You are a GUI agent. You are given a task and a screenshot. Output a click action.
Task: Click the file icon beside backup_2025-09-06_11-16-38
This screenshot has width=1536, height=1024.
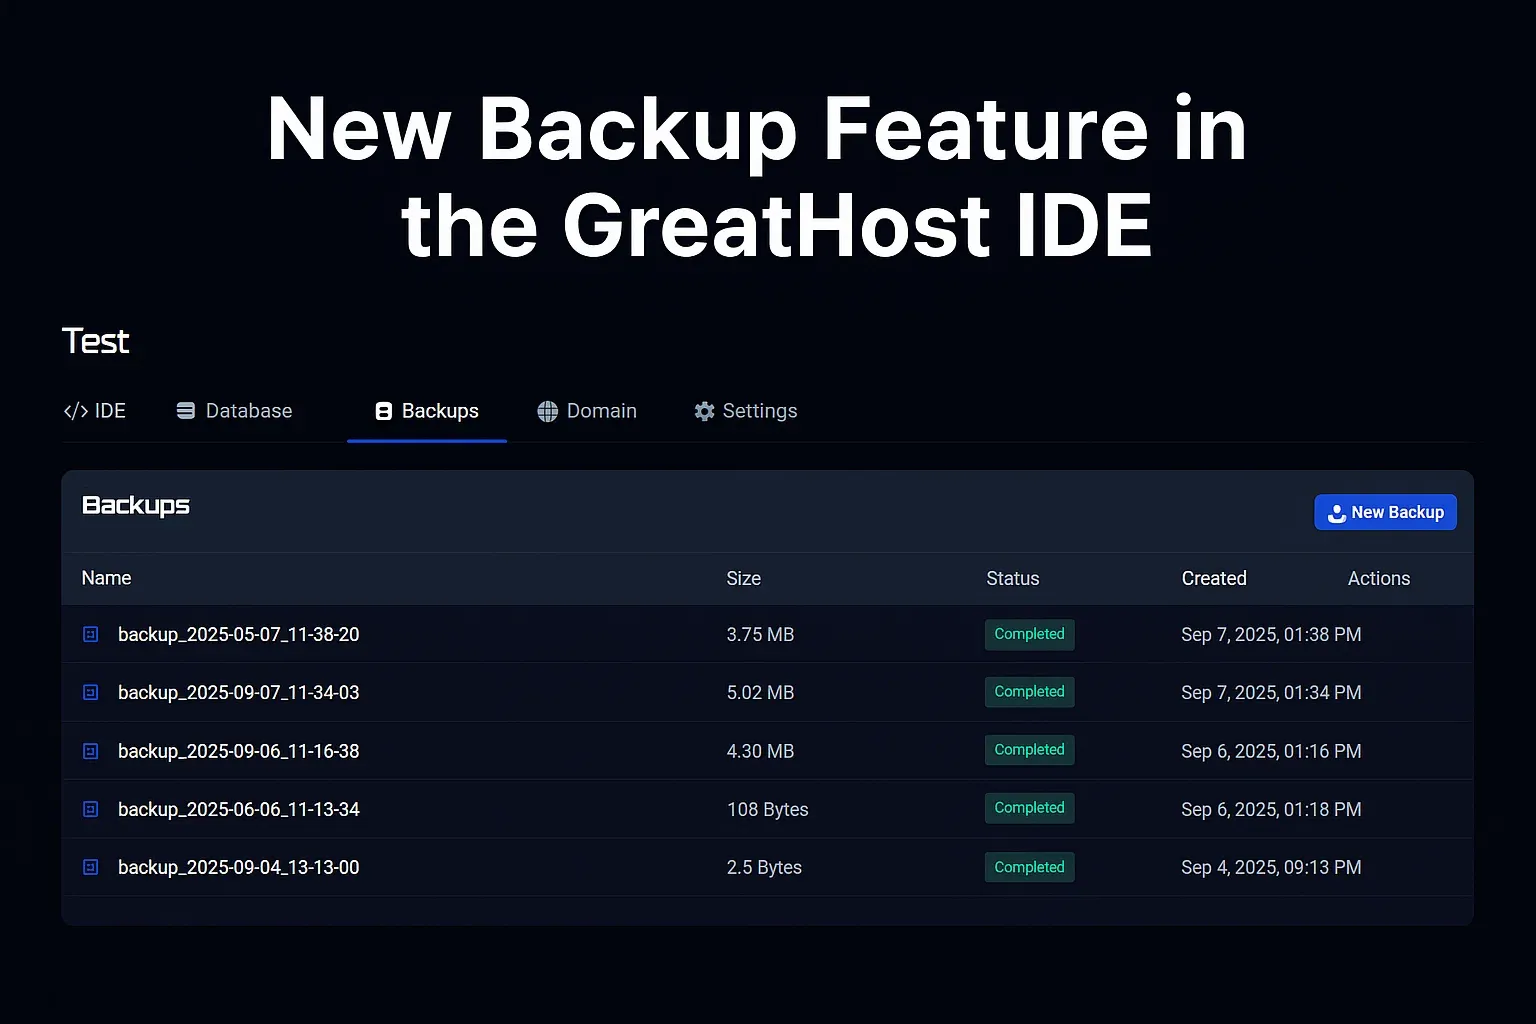point(90,750)
